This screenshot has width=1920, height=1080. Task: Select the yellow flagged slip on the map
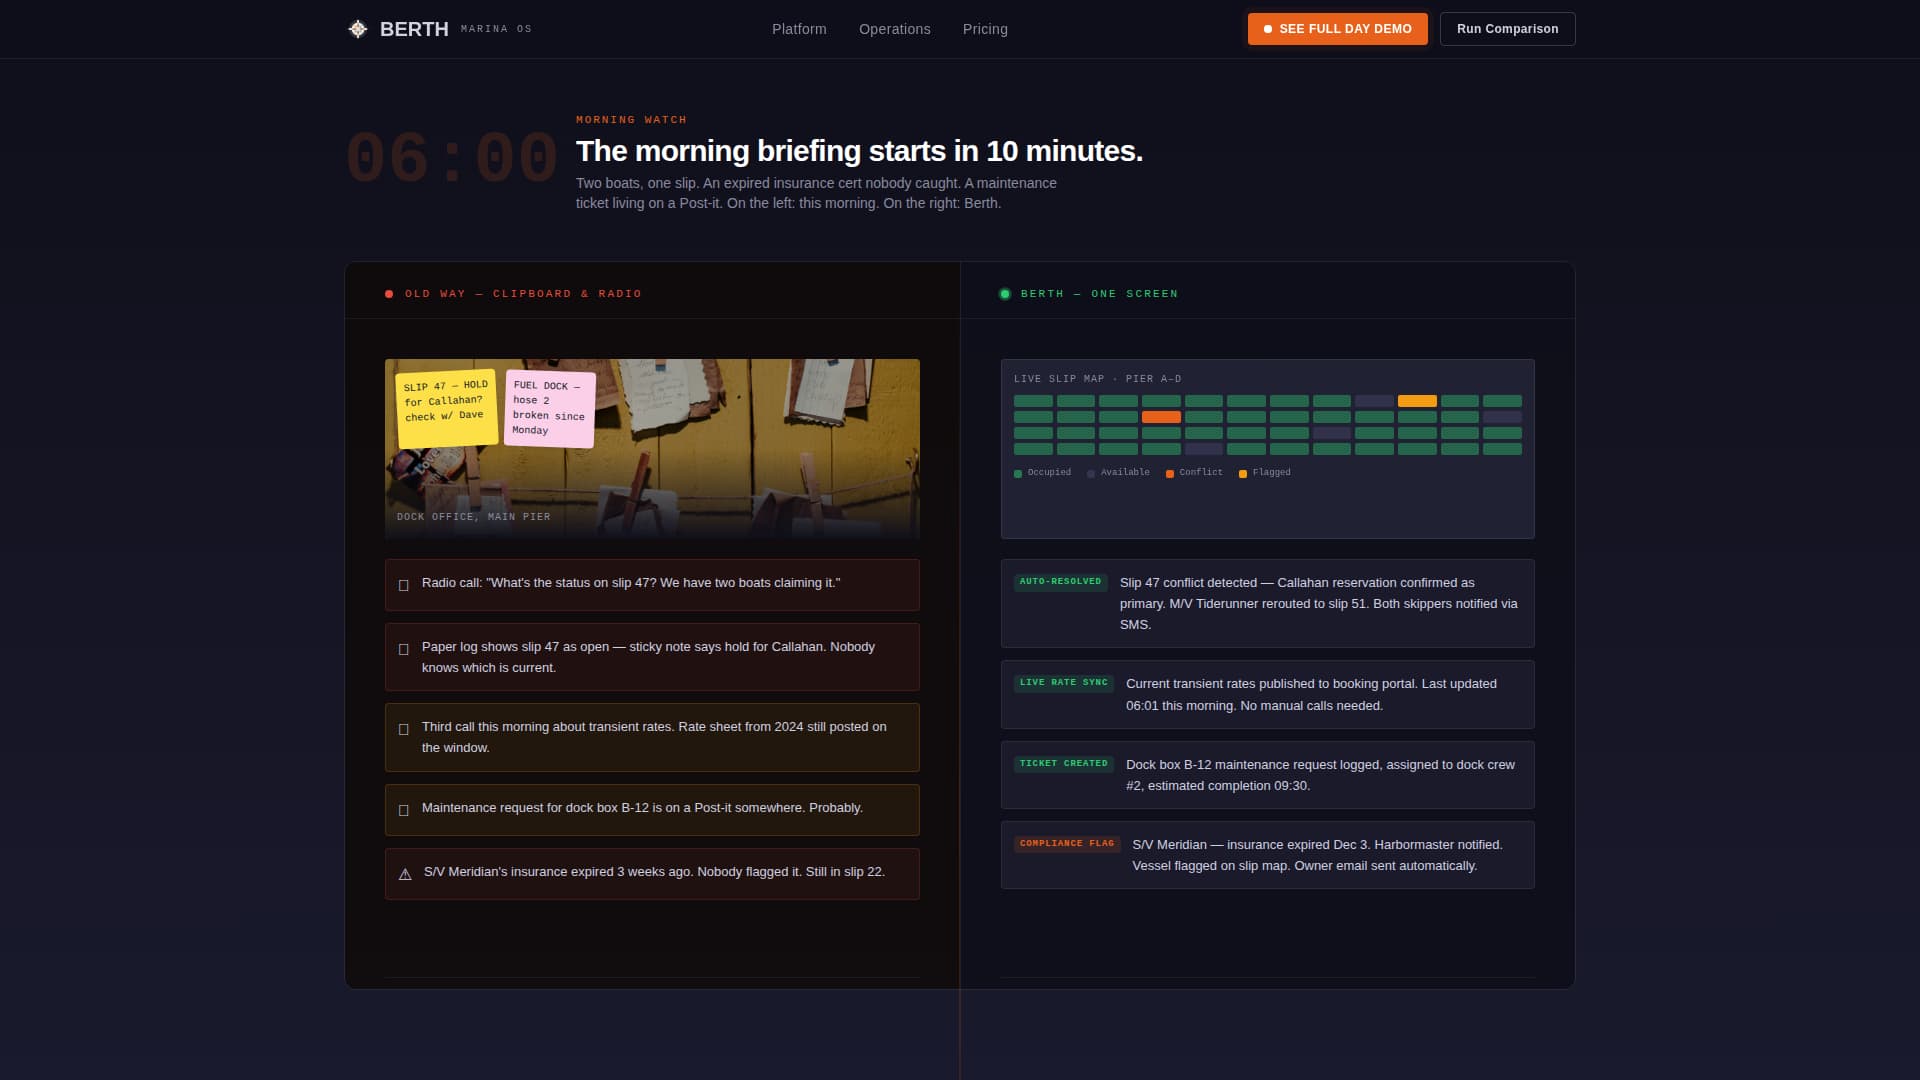1416,400
